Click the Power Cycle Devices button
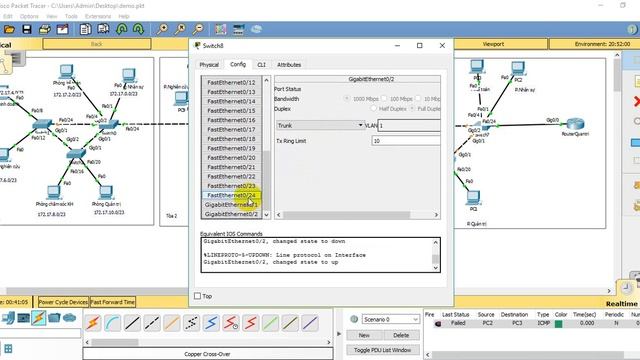Viewport: 640px width, 360px height. pos(63,302)
